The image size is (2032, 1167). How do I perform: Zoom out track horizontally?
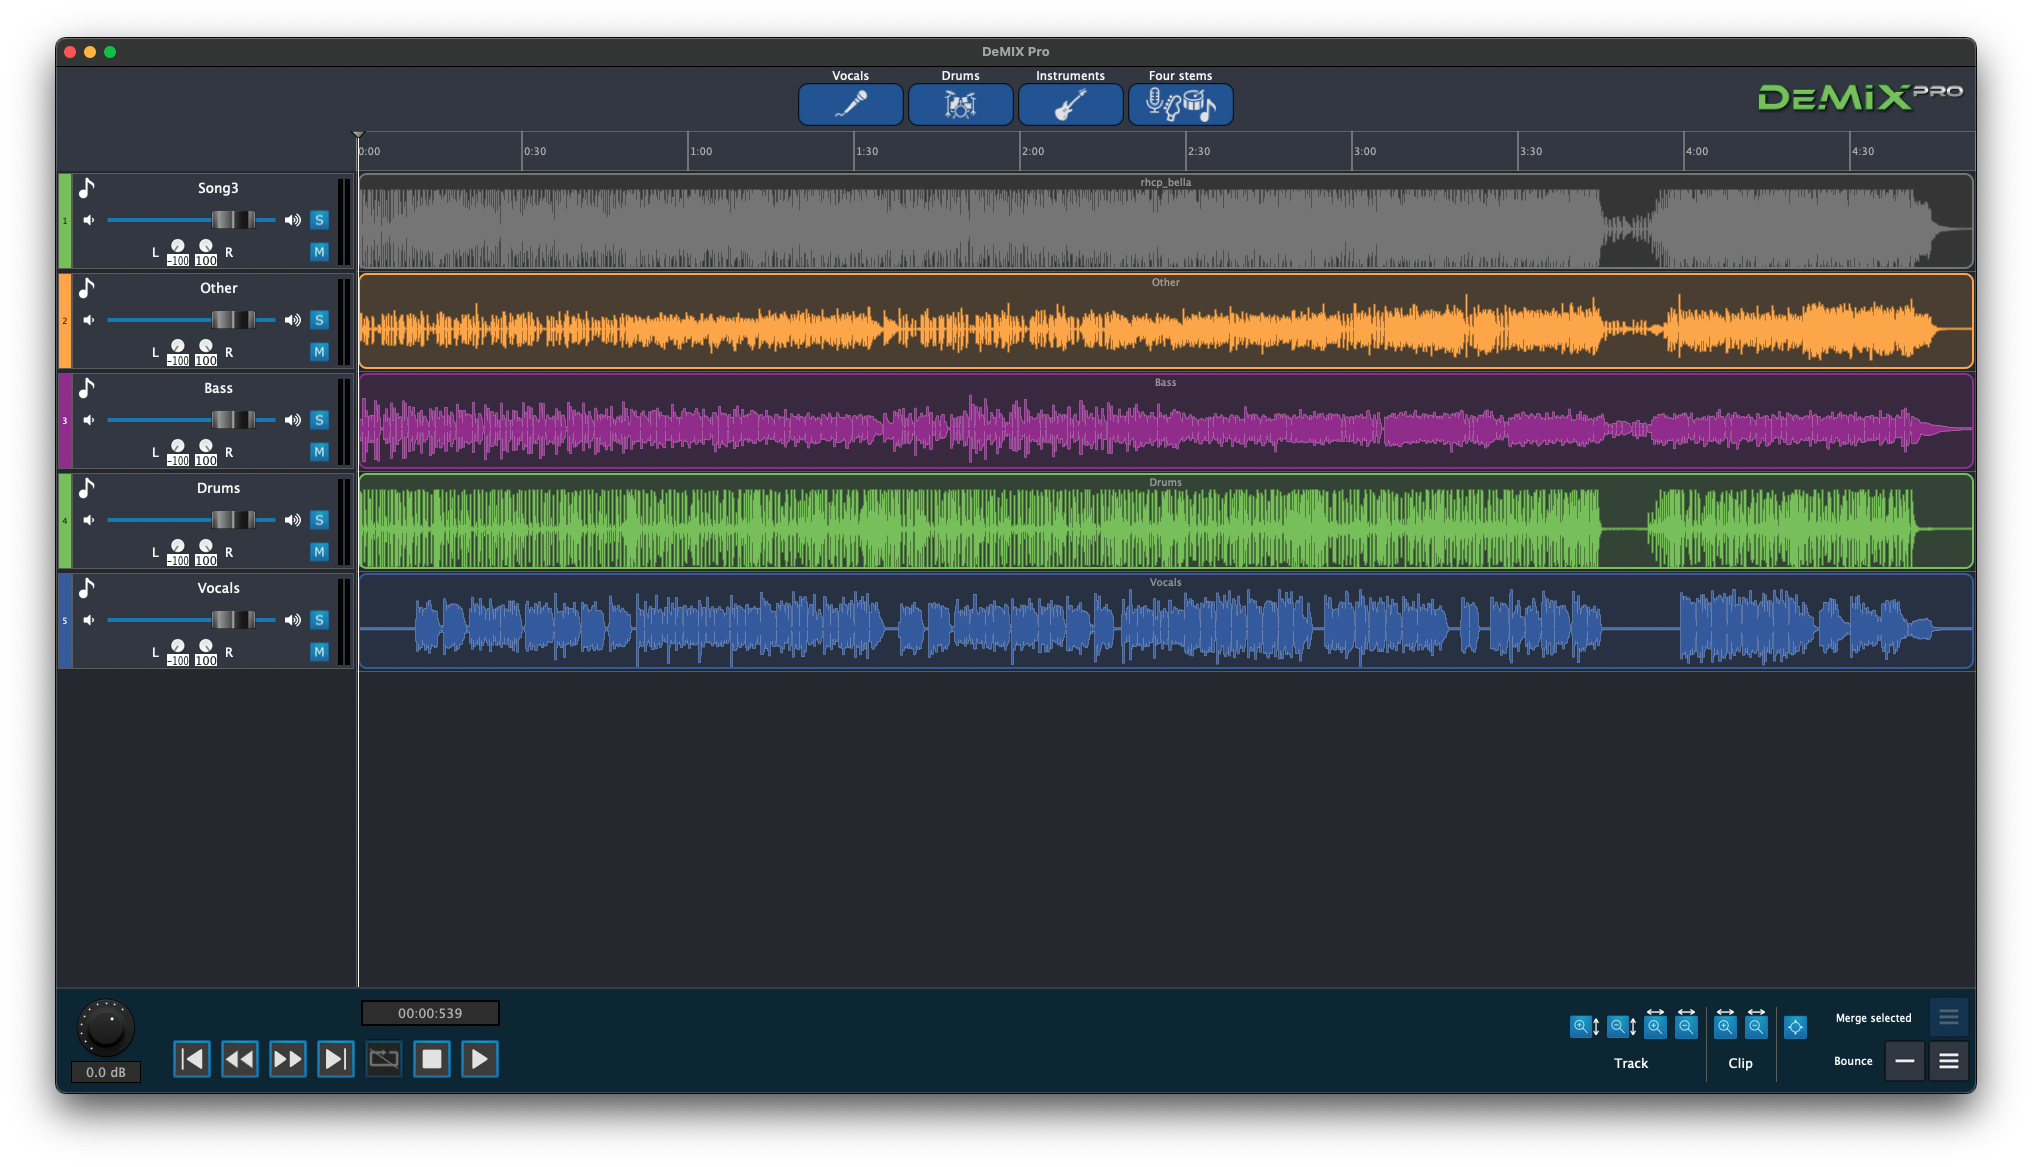point(1687,1024)
